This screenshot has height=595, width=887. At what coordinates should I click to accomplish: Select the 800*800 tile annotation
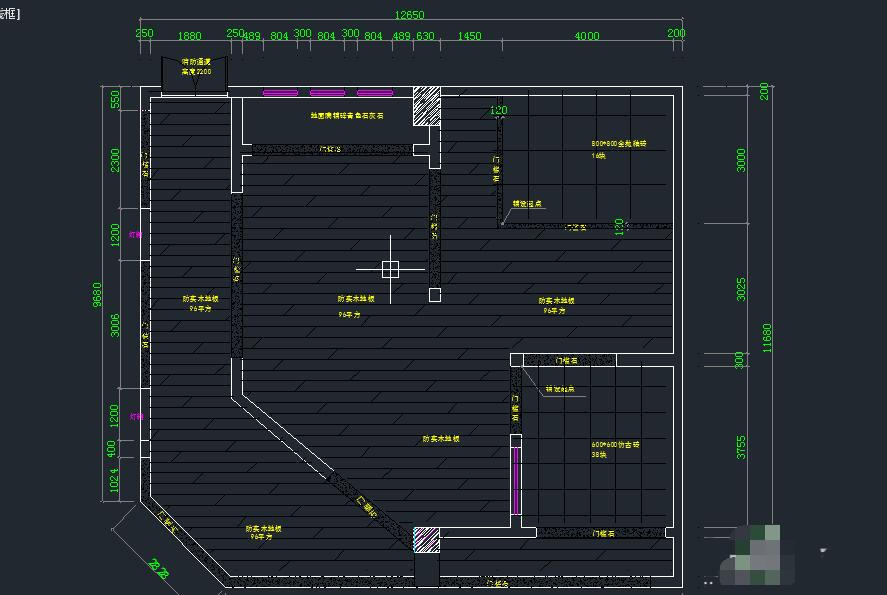click(619, 144)
